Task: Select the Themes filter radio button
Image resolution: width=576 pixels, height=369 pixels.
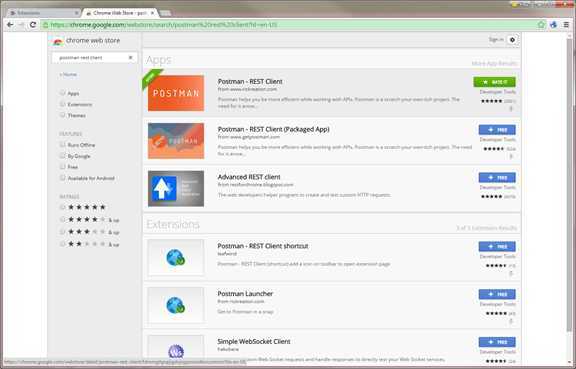Action: [62, 115]
